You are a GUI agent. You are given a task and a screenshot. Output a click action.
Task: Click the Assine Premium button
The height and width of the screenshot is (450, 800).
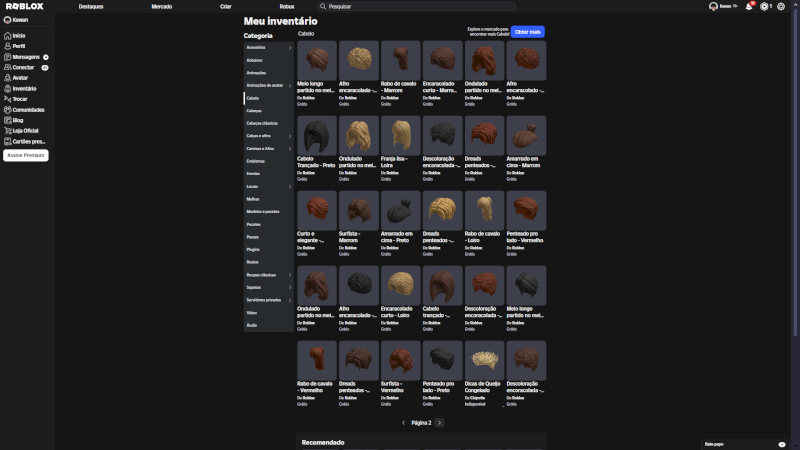tap(26, 156)
